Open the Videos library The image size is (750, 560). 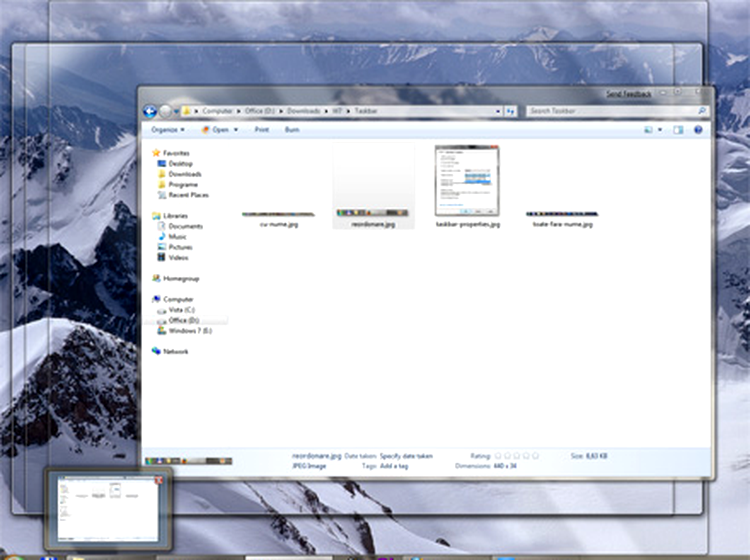pos(178,258)
